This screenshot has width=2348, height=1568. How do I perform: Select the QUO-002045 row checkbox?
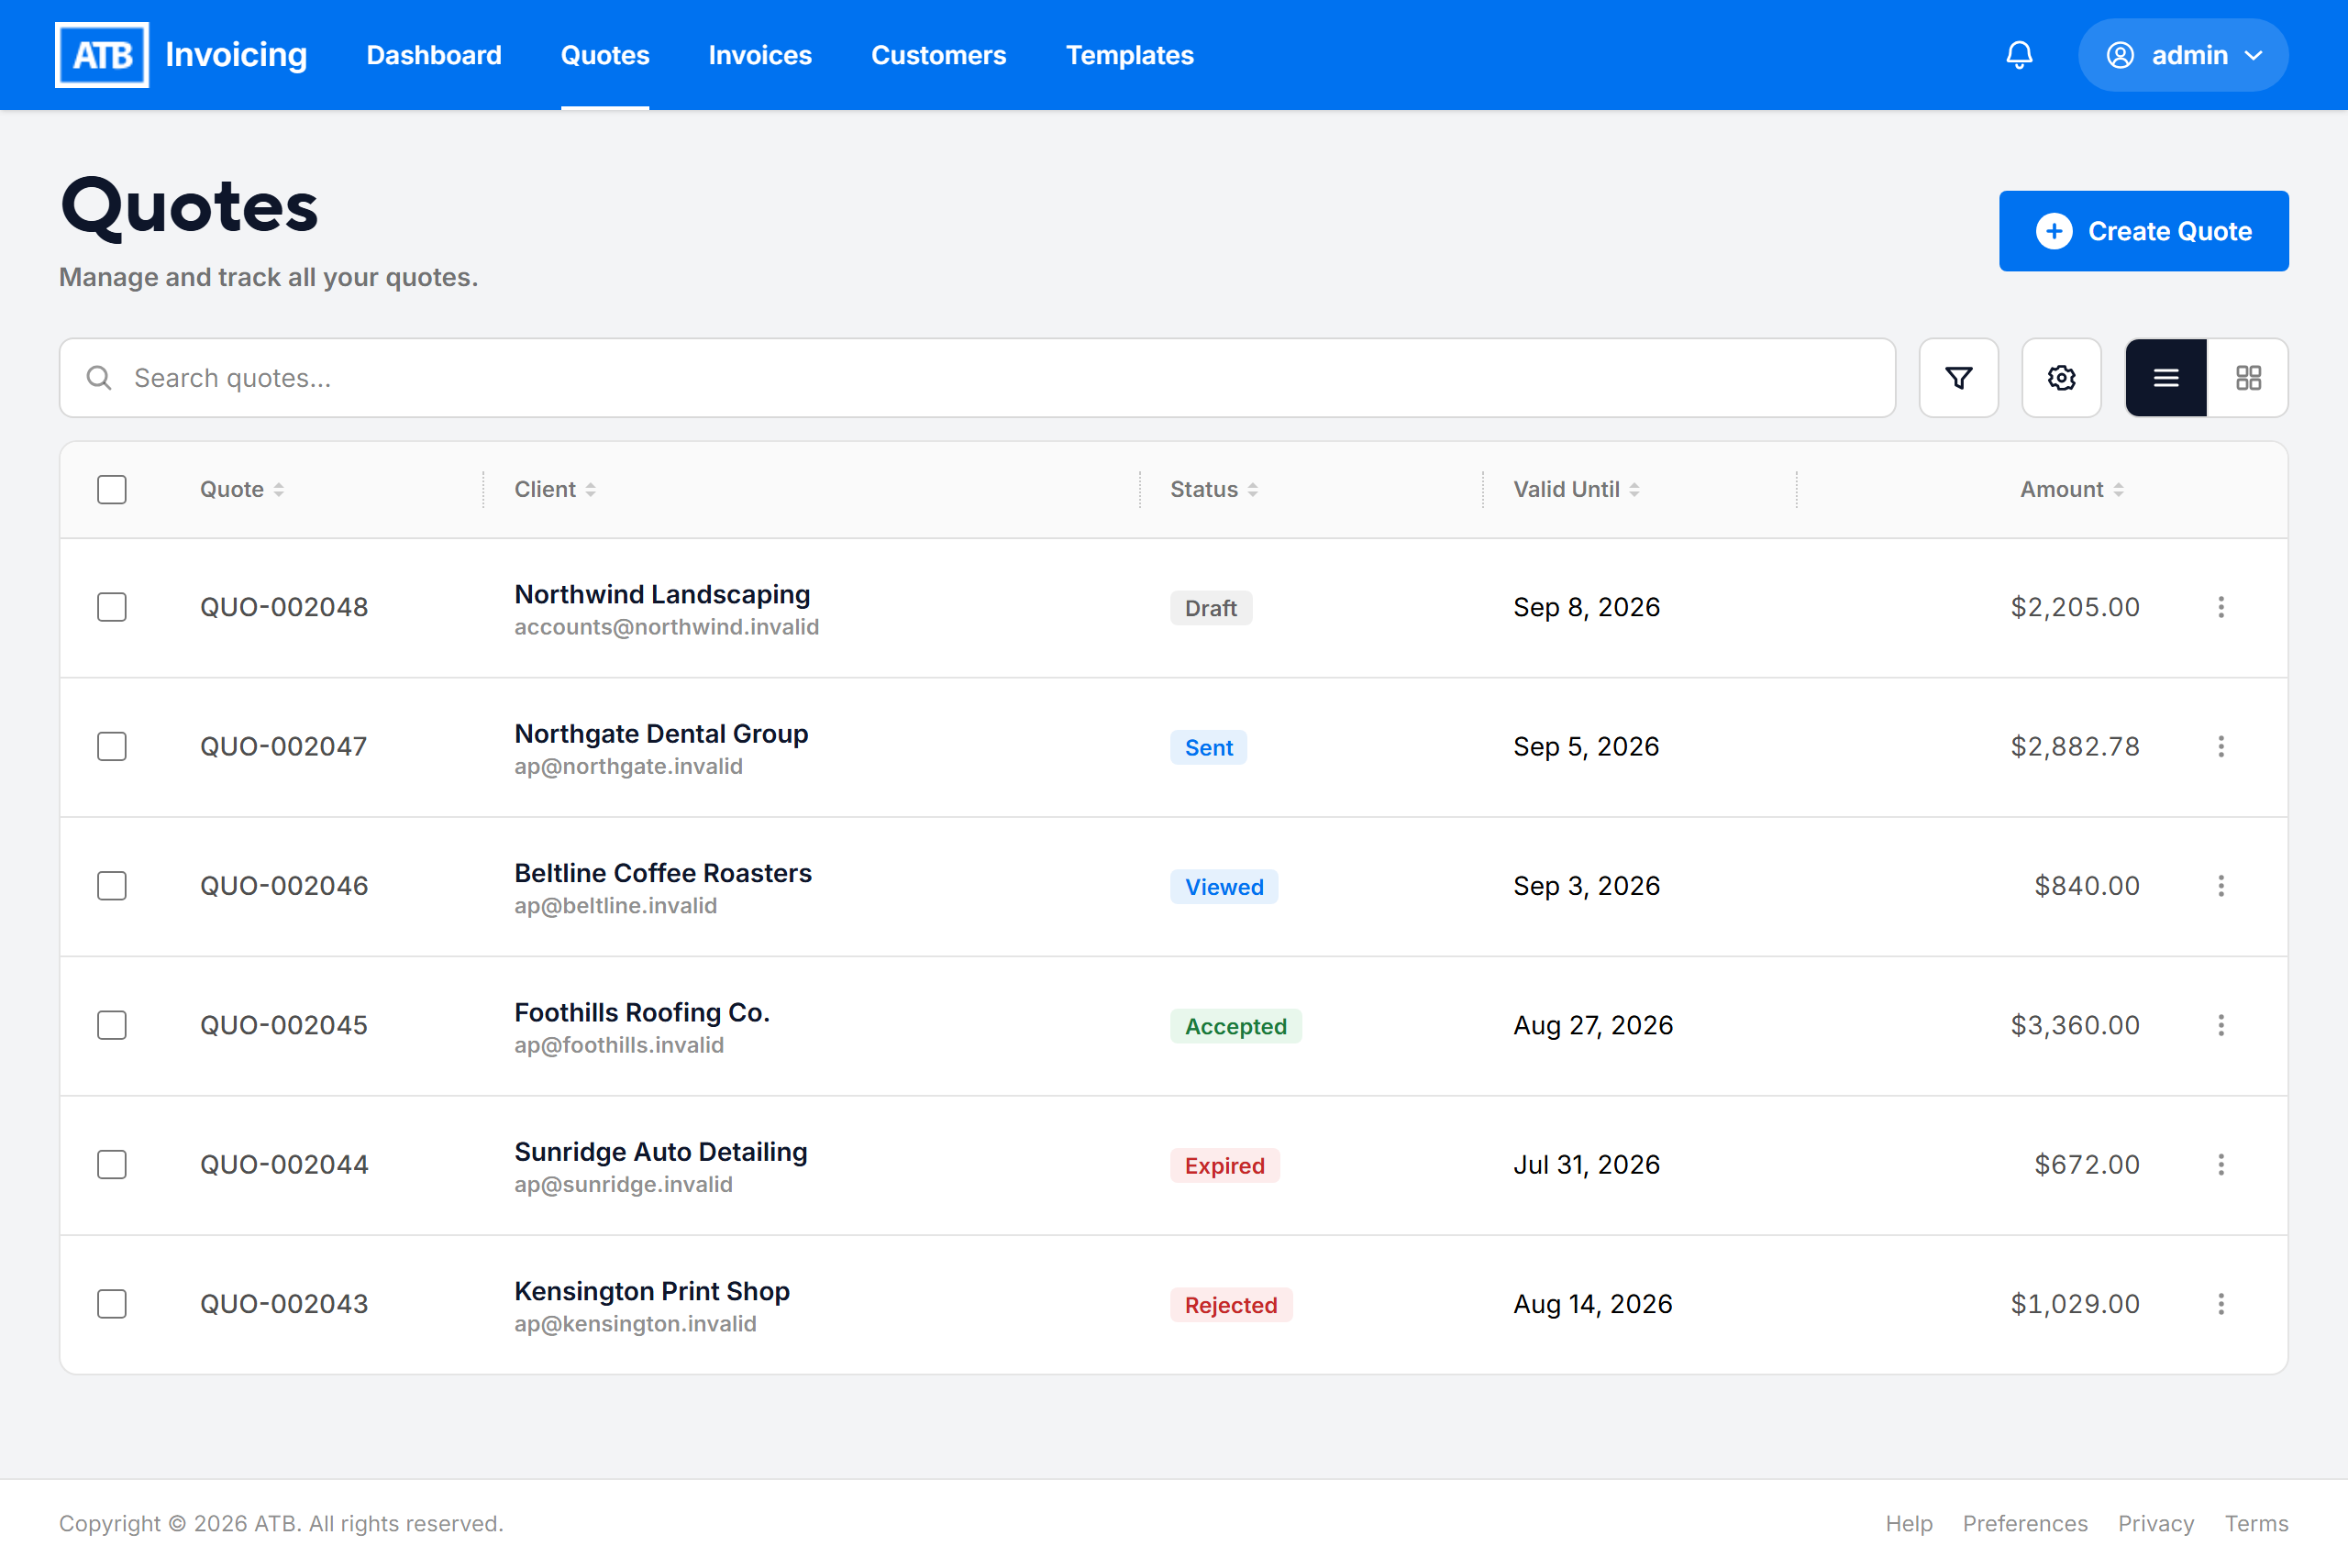(x=112, y=1025)
